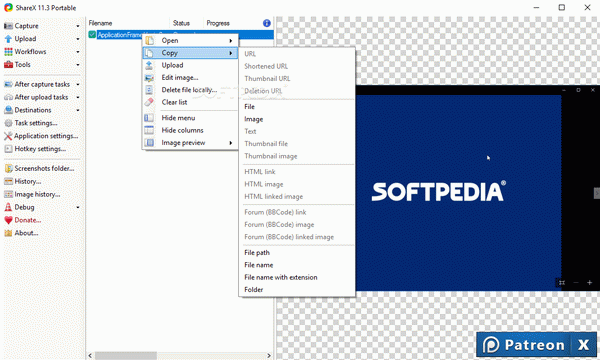Click the Donate heart icon
This screenshot has height=360, width=600.
click(8, 220)
